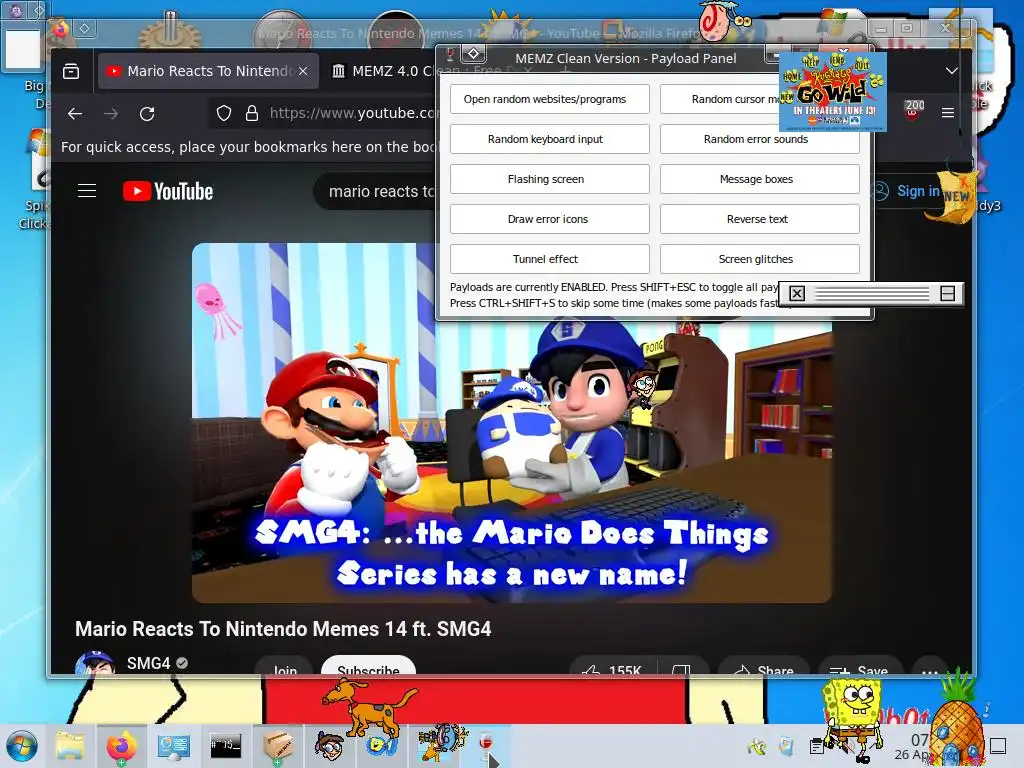
Task: Open the YouTube guide hamburger menu
Action: click(87, 191)
